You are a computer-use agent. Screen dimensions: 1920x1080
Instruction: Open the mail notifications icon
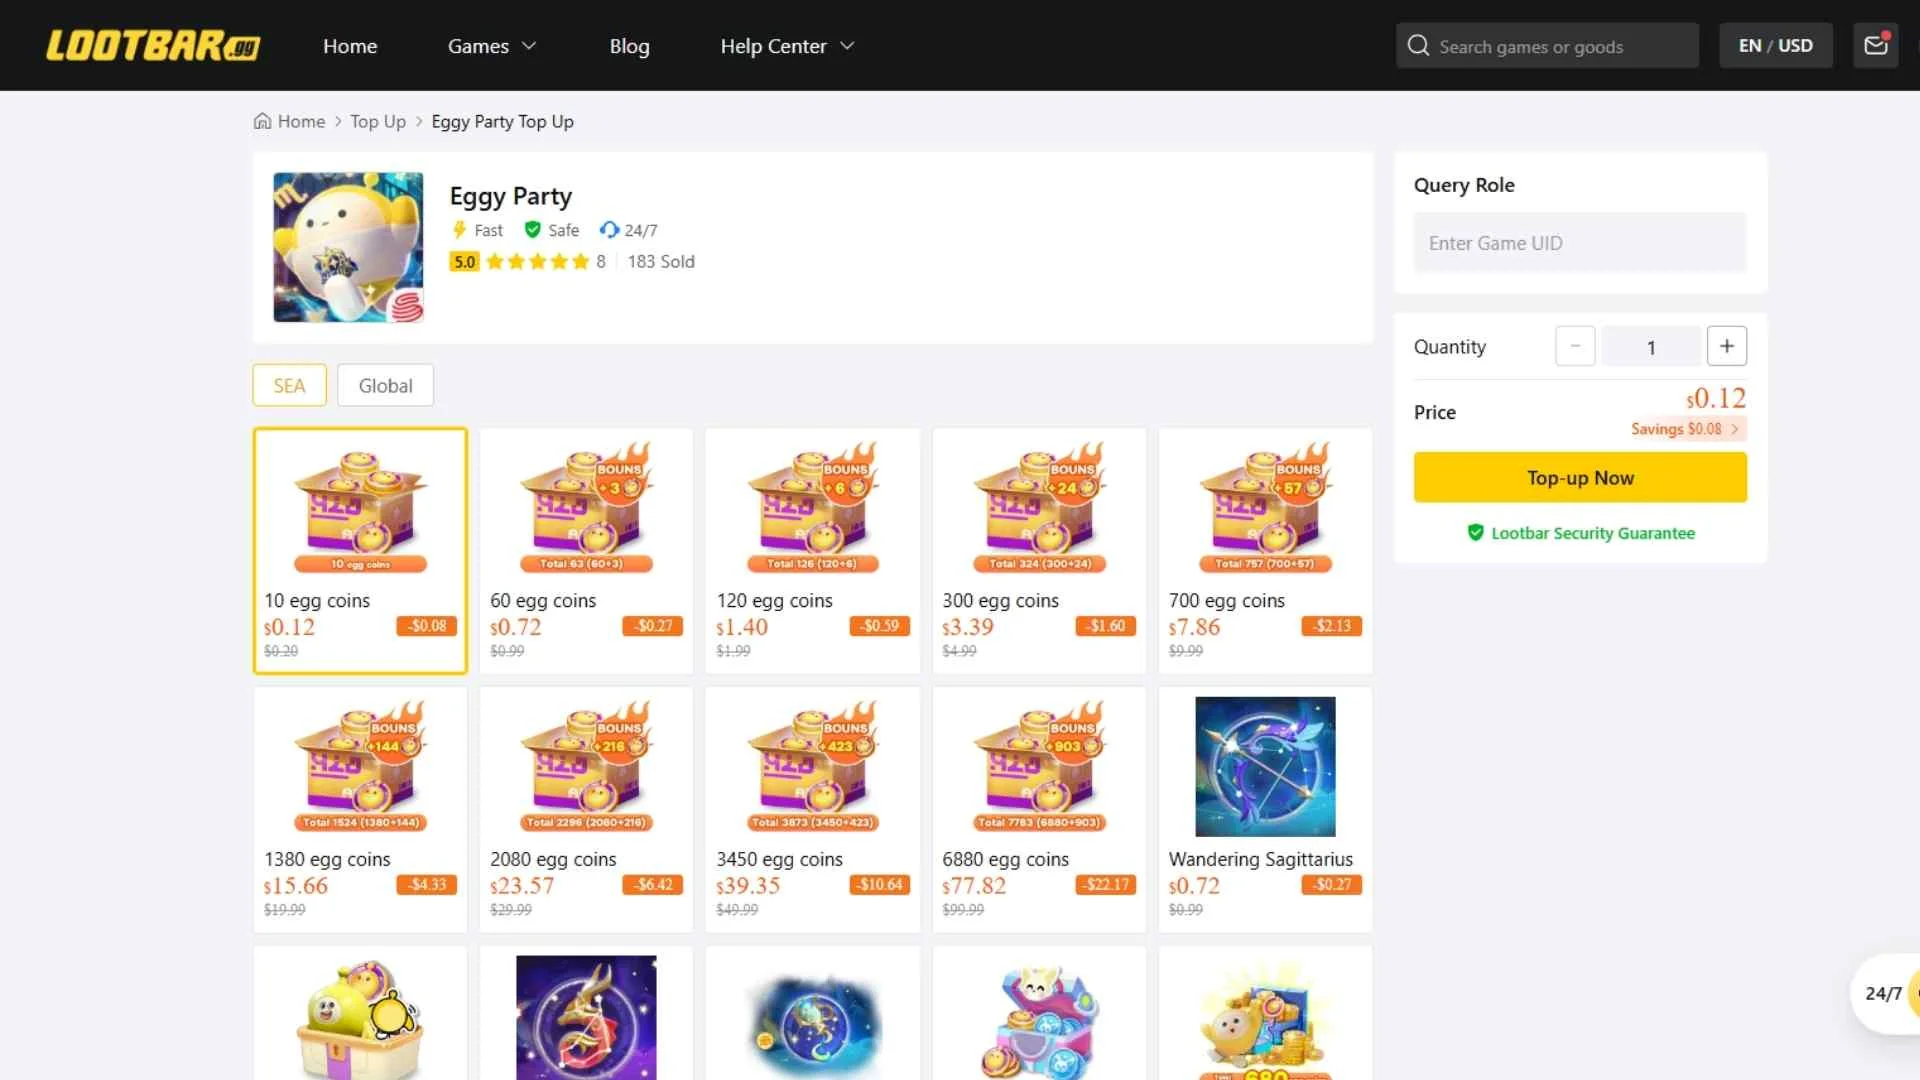coord(1875,45)
